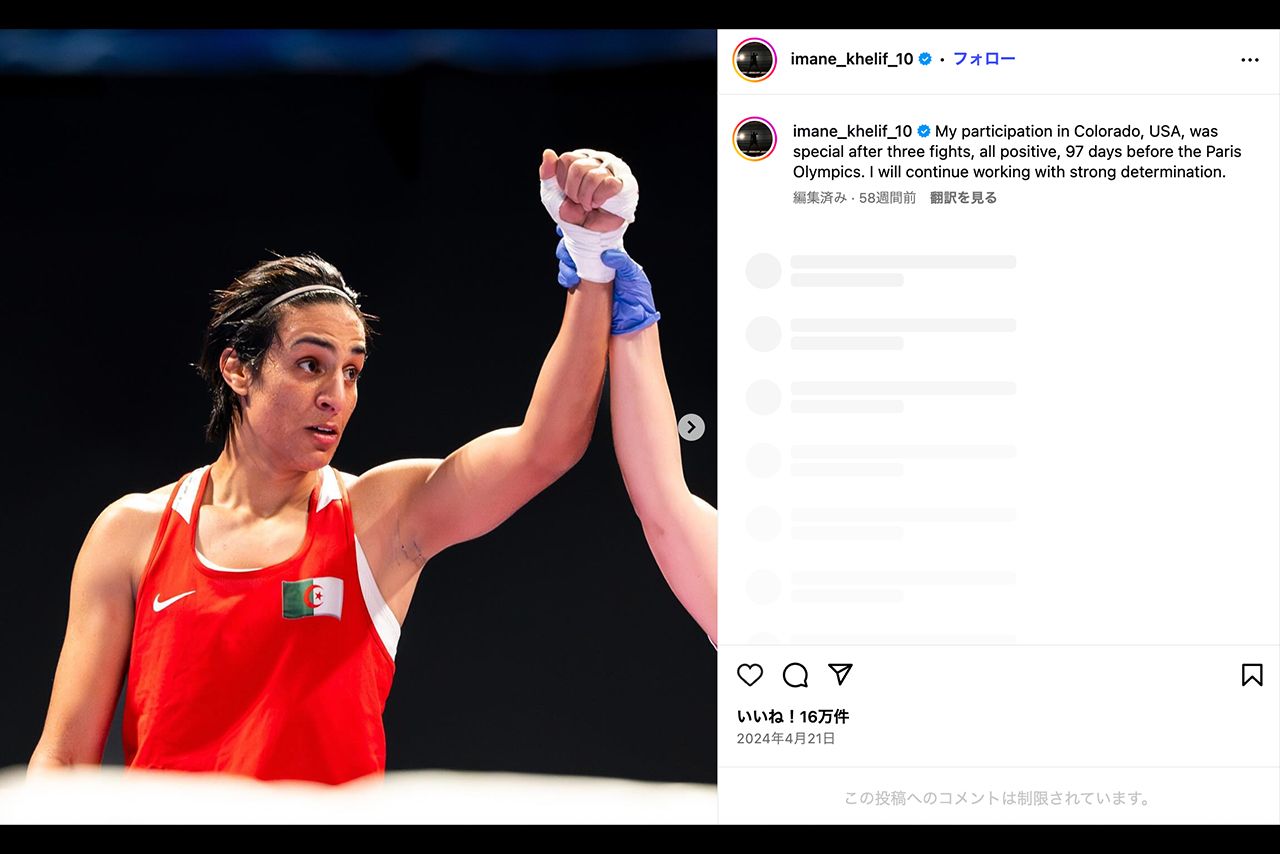Open comments with the speech bubble icon

[x=795, y=675]
